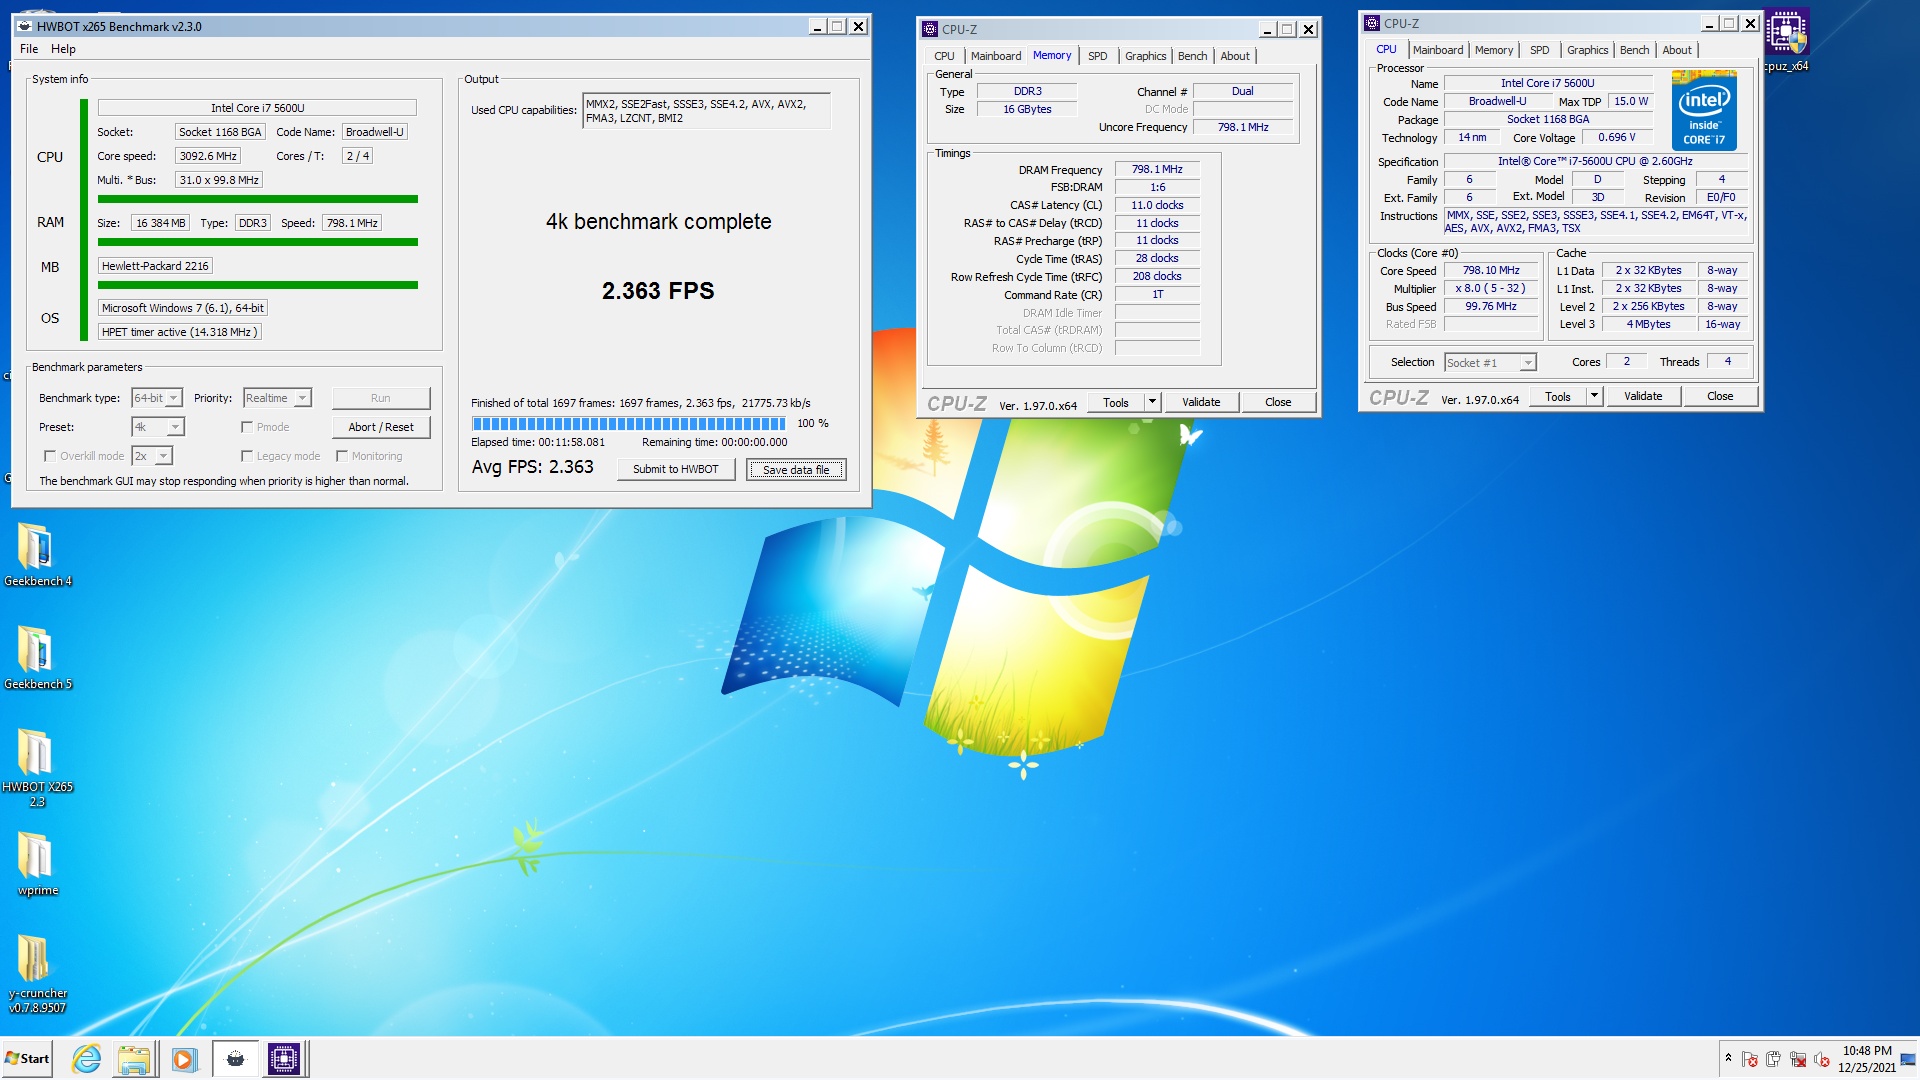The image size is (1920, 1080).
Task: Switch to CPU-Z taskbar button
Action: 284,1059
